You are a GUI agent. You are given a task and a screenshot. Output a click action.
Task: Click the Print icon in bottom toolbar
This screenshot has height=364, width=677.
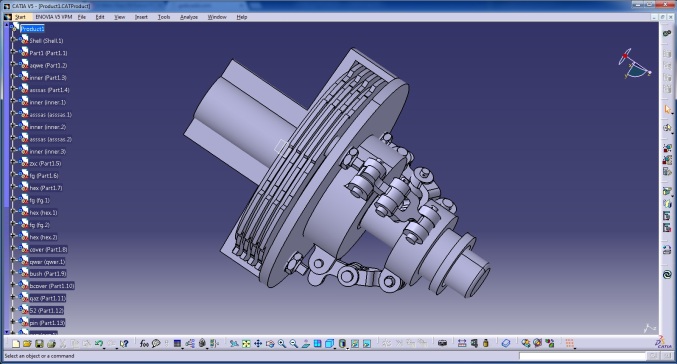[51, 344]
